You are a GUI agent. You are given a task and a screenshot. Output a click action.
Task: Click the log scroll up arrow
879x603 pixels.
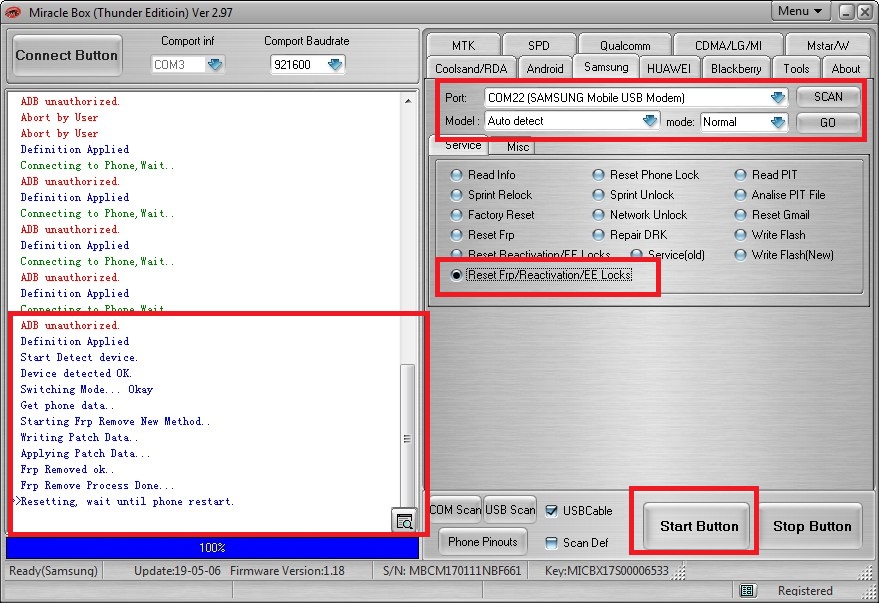click(408, 101)
